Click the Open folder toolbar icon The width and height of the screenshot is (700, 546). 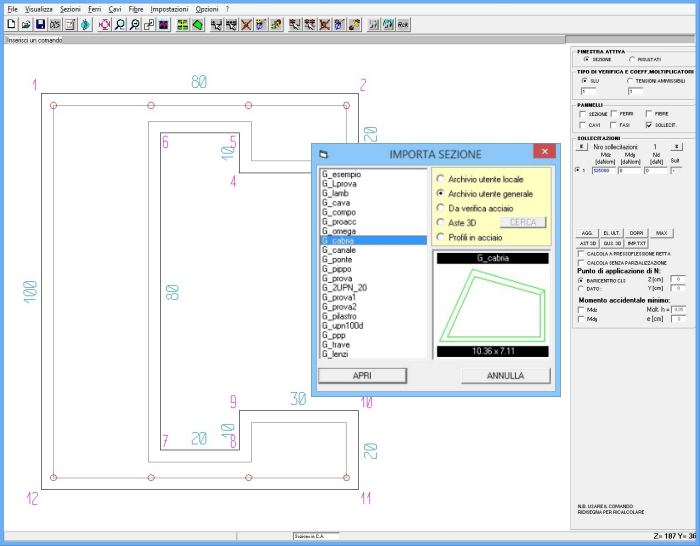[26, 24]
